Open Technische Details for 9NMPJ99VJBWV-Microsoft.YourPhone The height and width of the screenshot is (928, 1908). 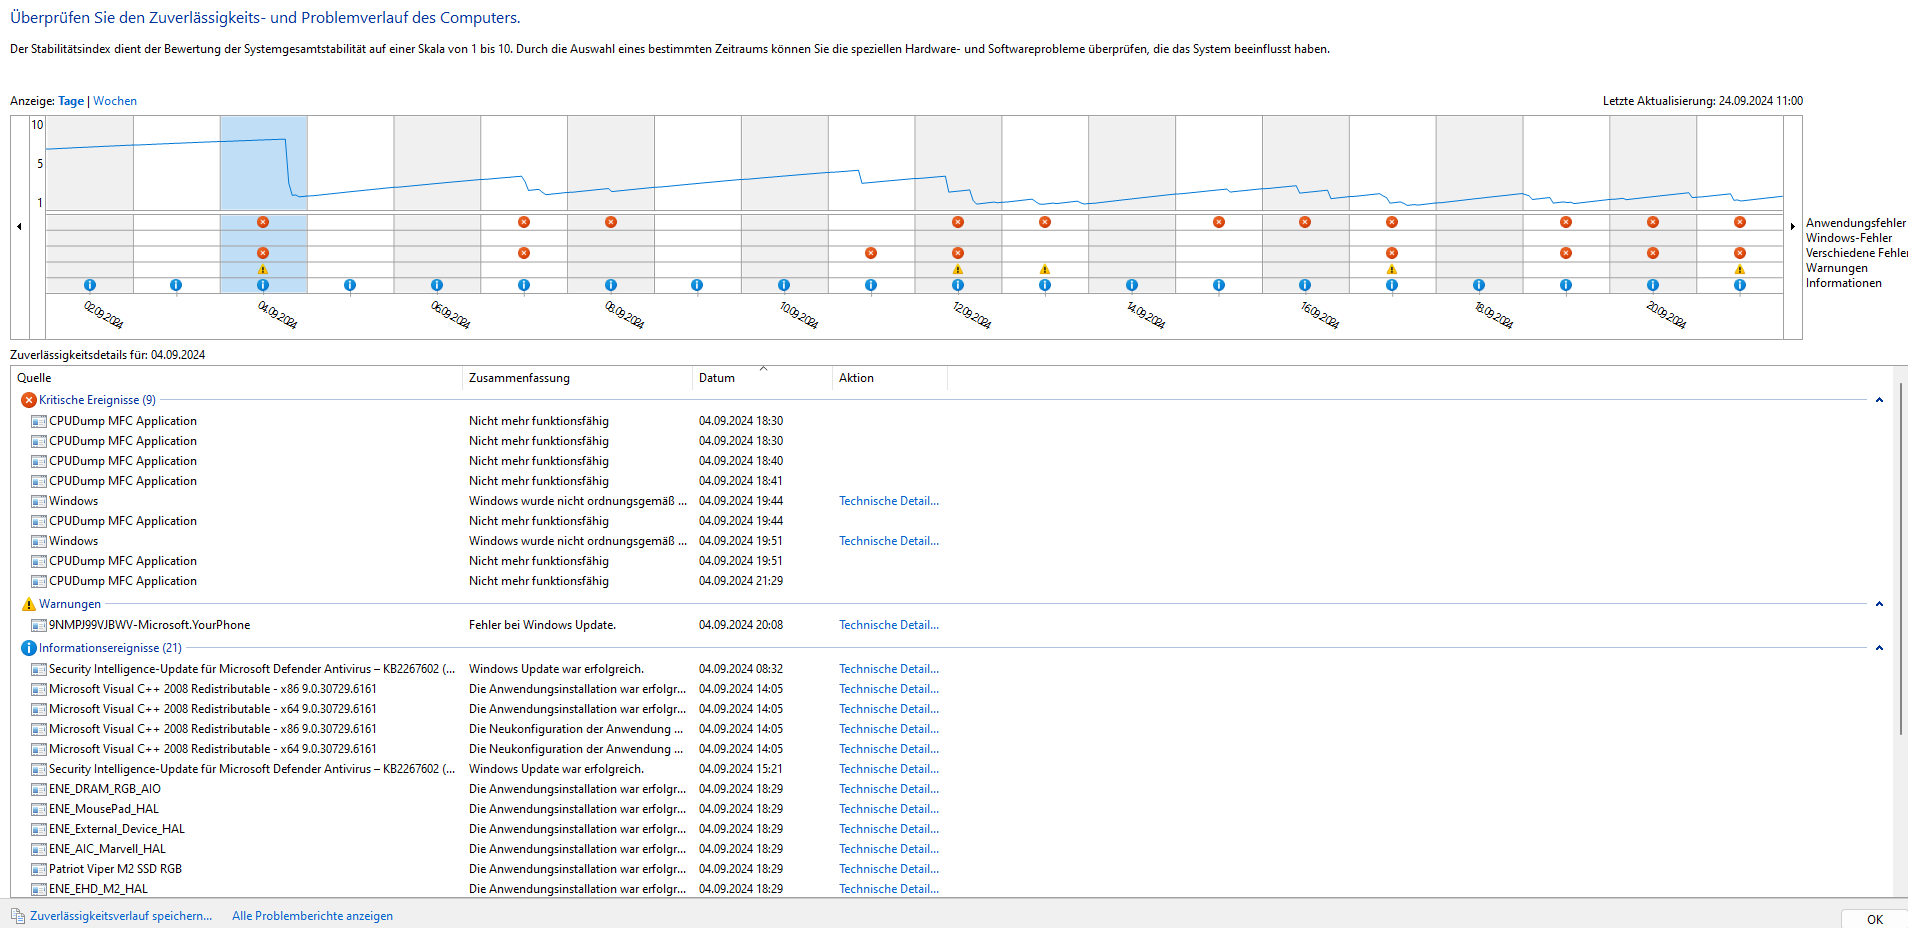(x=889, y=625)
